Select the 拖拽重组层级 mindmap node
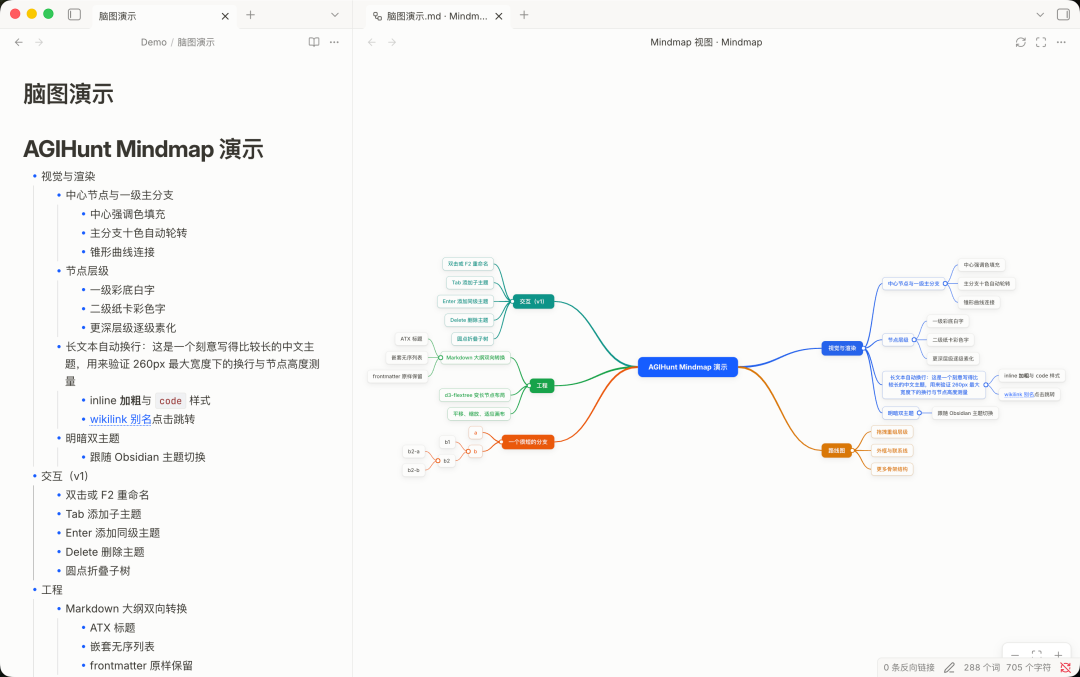 (x=892, y=432)
